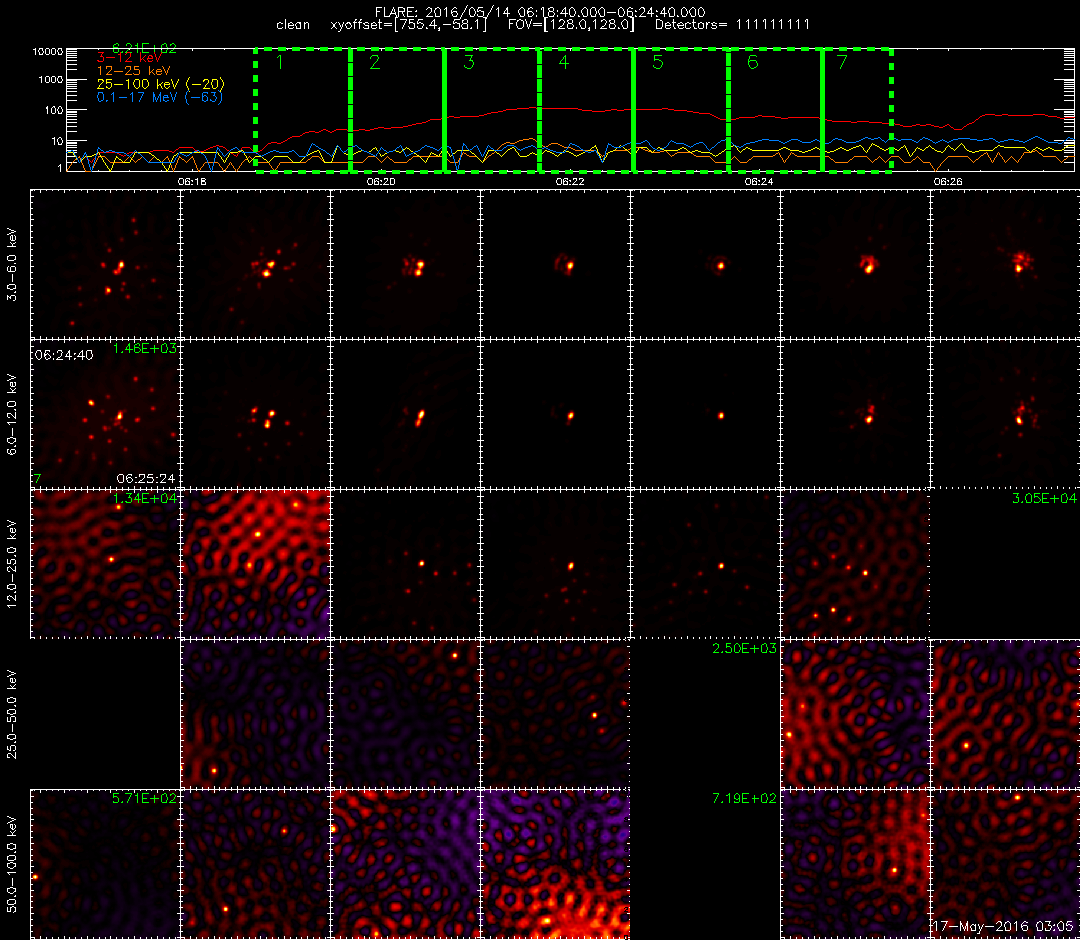1080x940 pixels.
Task: Open sixth image in 12.0-25.0 keV row
Action: tap(855, 564)
